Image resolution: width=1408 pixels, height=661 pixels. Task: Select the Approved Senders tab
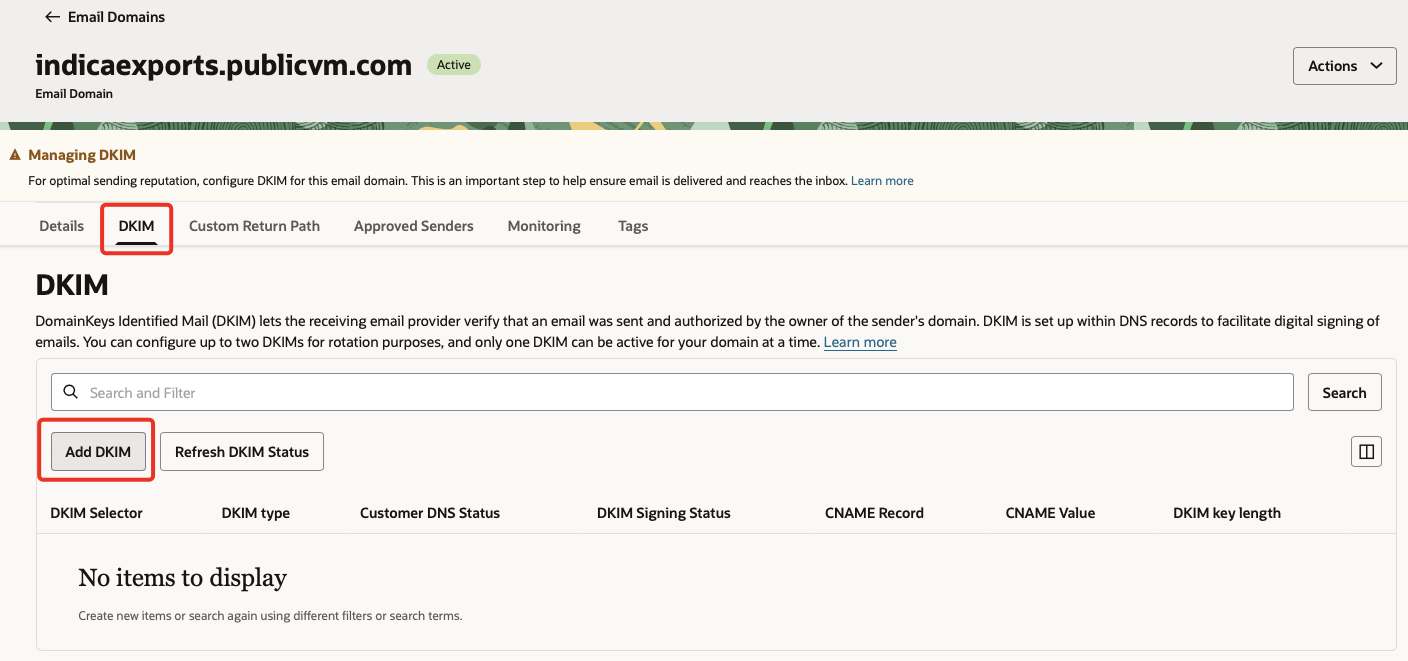tap(413, 226)
